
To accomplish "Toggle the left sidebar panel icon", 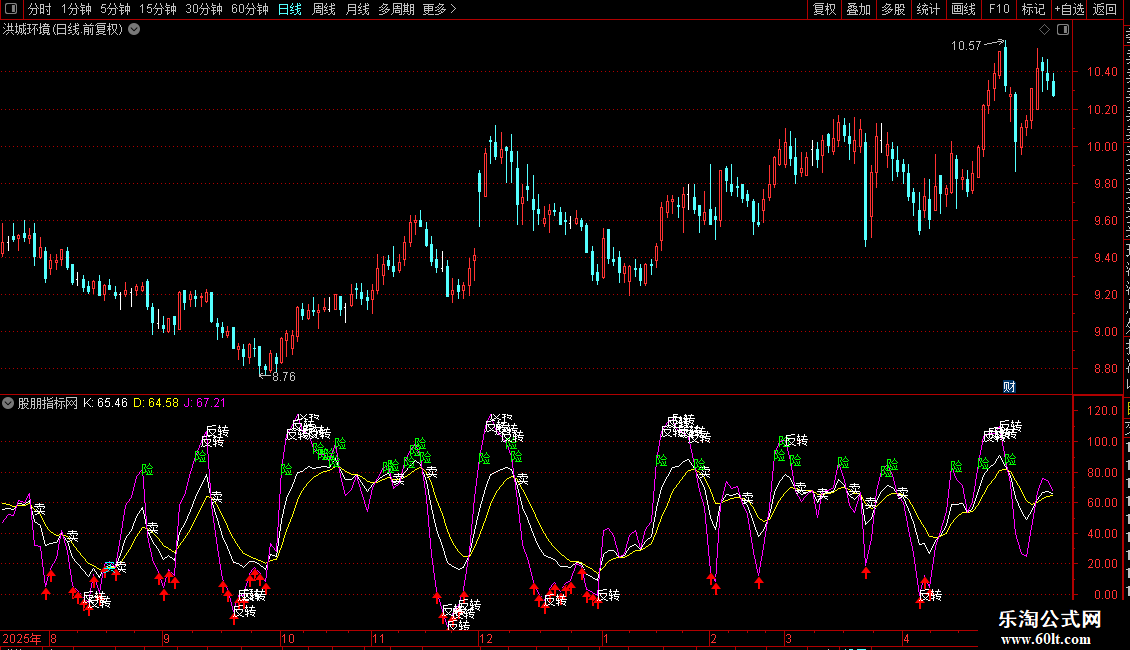I will [x=11, y=9].
